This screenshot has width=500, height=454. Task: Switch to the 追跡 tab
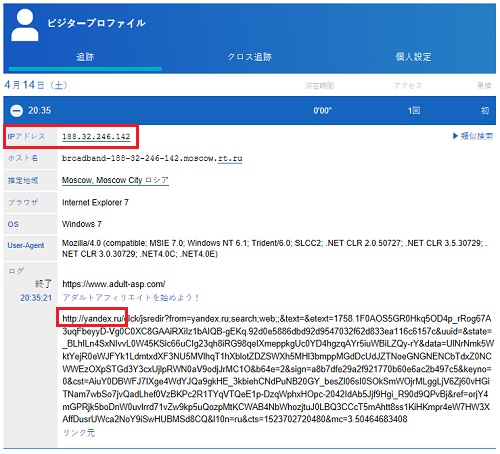click(85, 57)
